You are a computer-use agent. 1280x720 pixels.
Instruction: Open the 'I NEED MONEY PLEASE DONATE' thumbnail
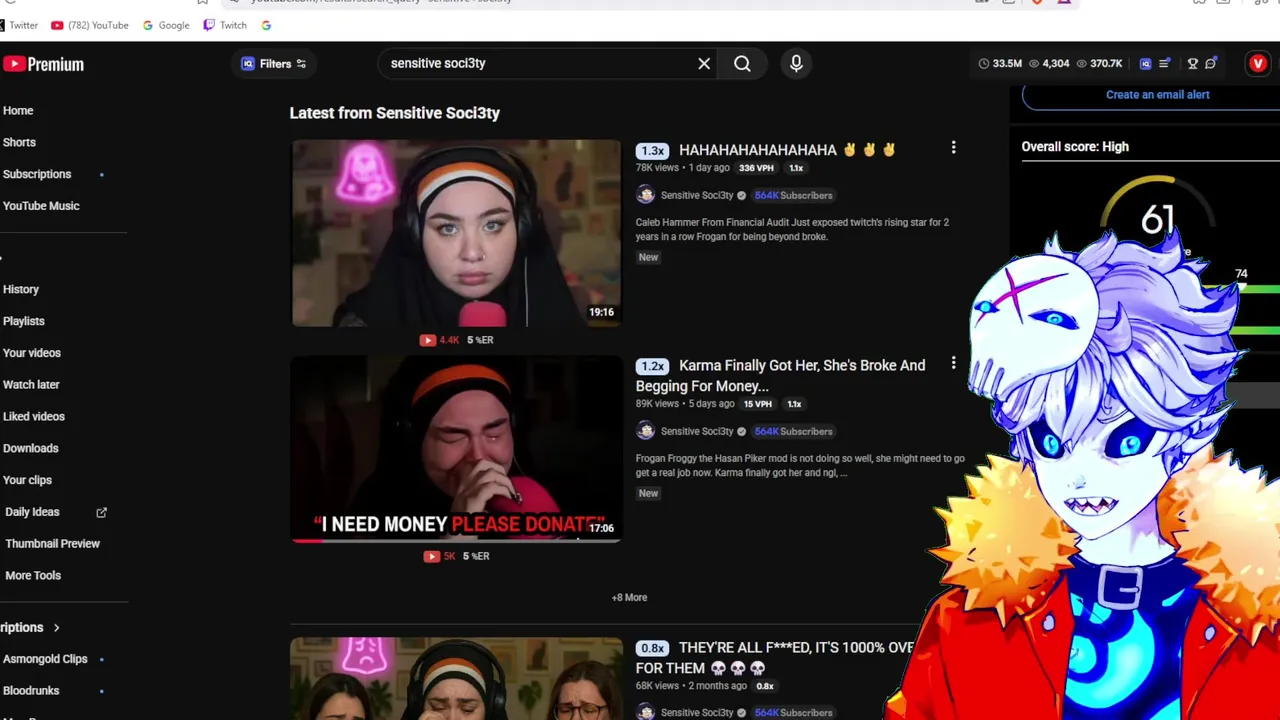tap(456, 449)
